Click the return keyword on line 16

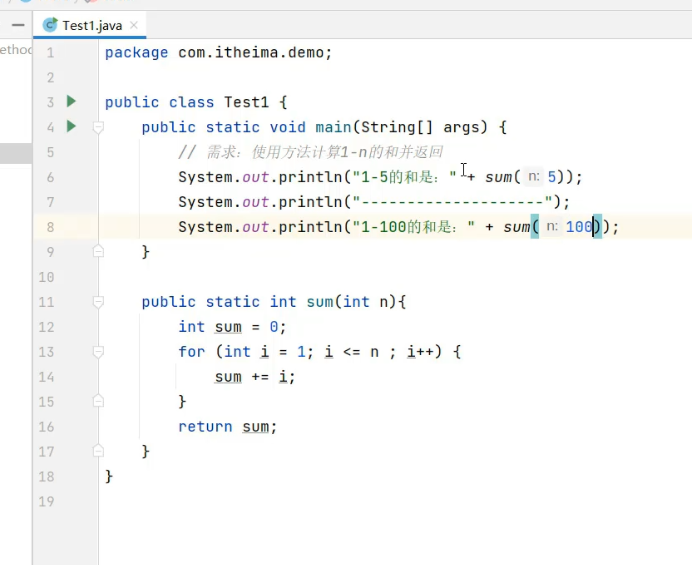(205, 427)
